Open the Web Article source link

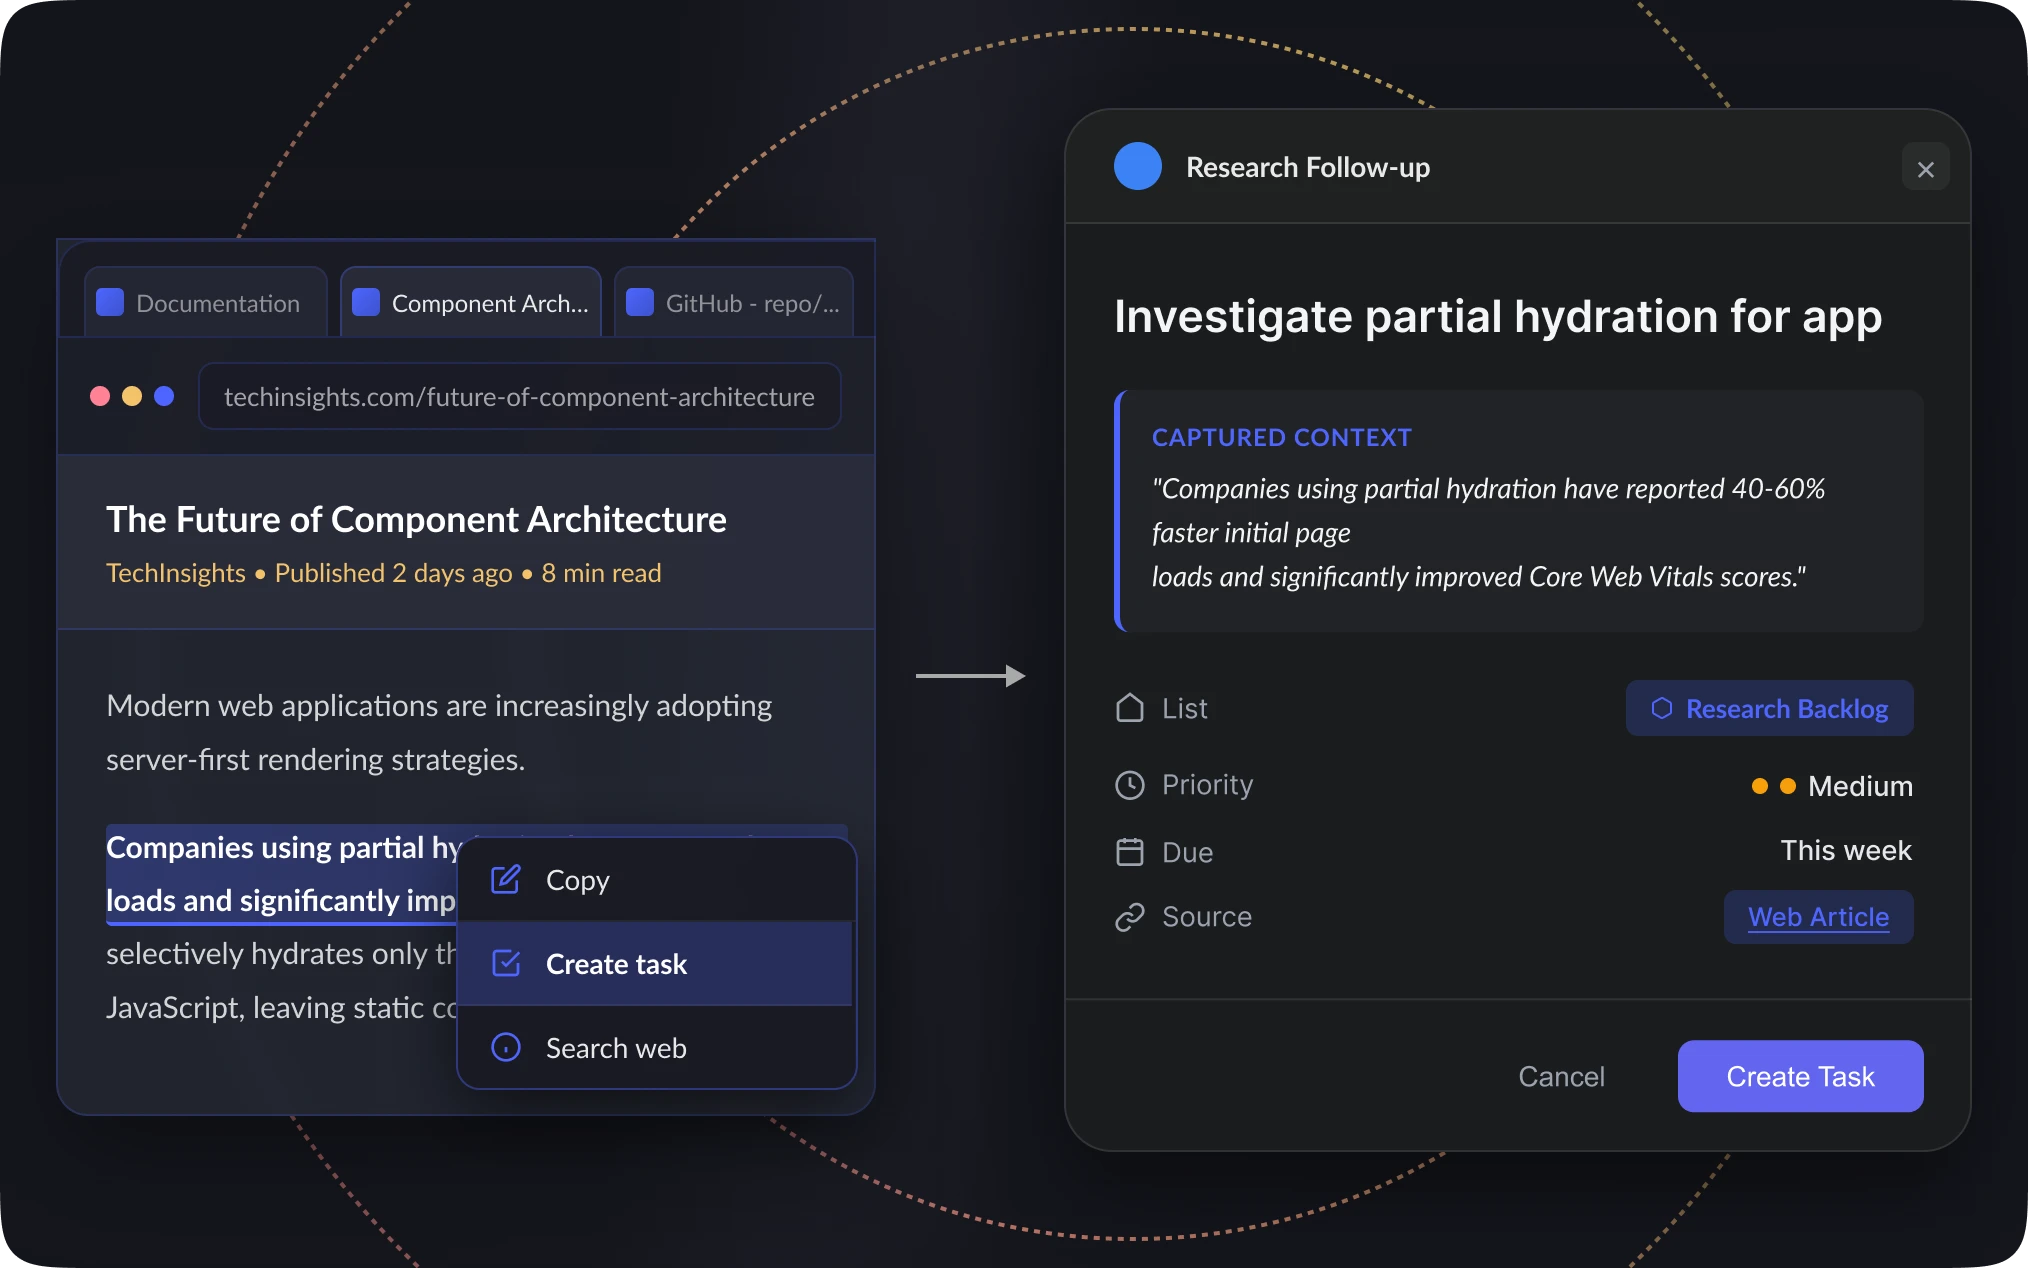coord(1818,917)
